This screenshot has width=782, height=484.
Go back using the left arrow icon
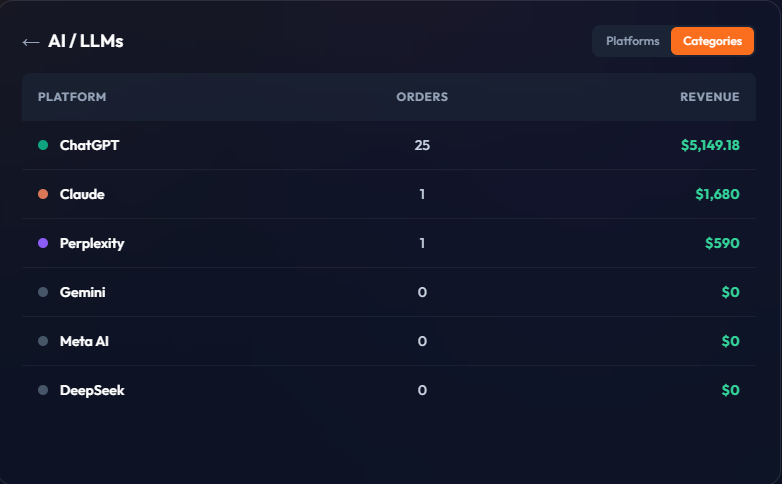point(31,42)
